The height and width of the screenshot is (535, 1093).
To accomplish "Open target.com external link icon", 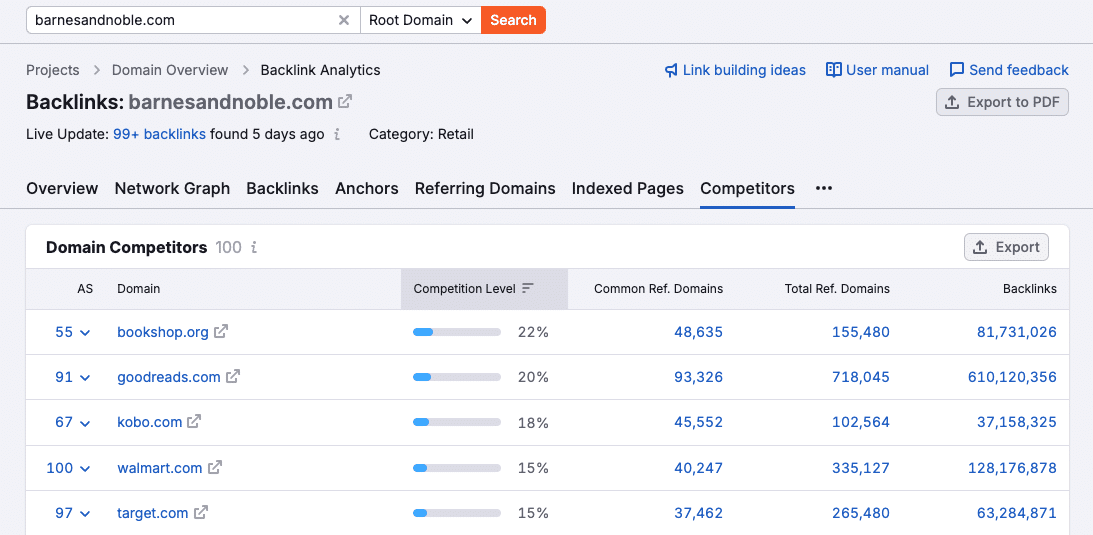I will point(201,513).
